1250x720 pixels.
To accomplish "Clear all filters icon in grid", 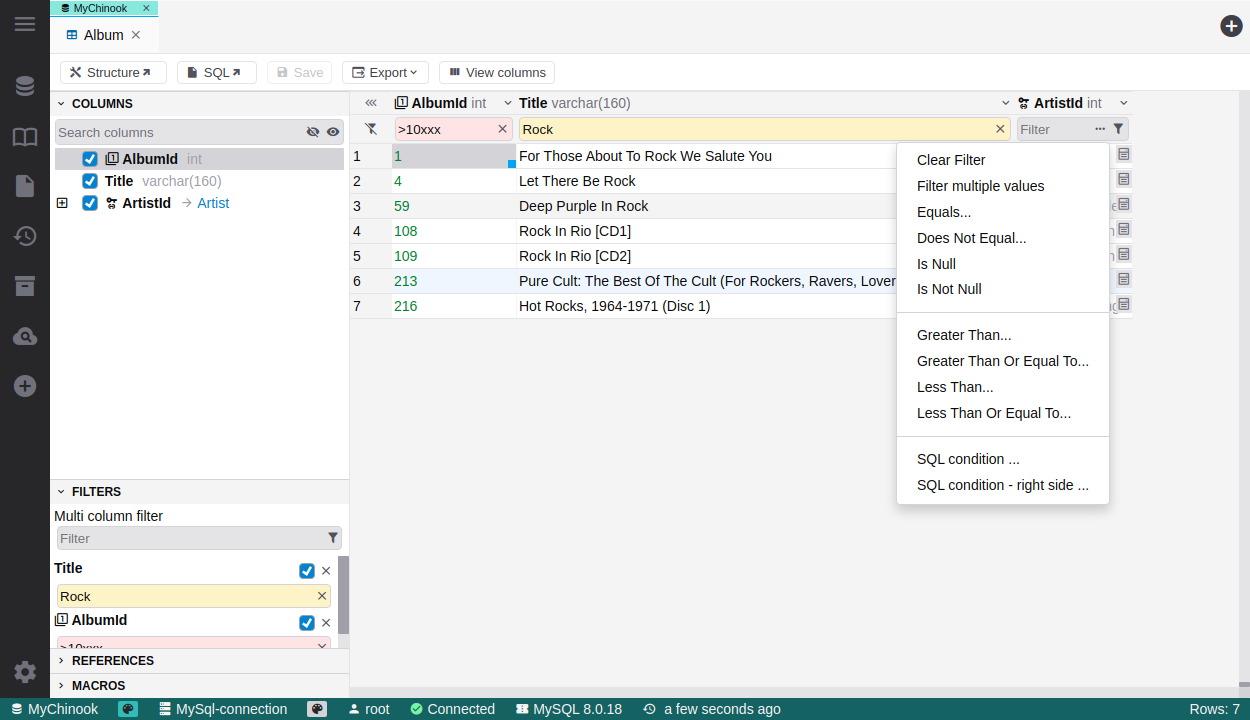I will (371, 129).
